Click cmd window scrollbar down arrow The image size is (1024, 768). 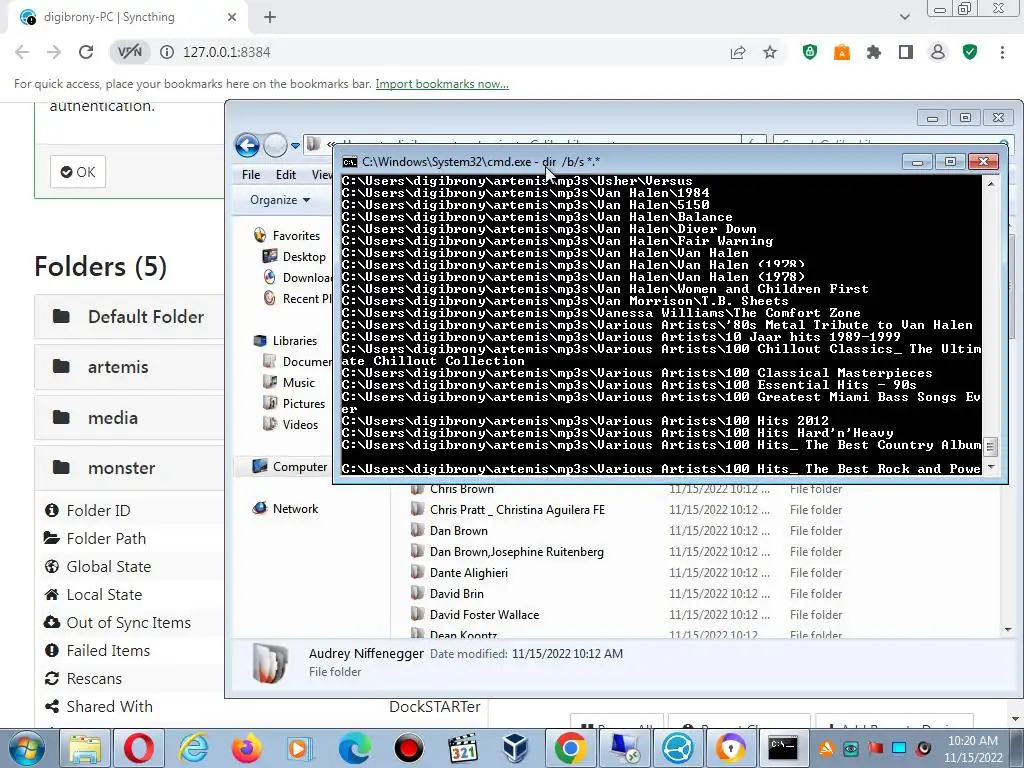991,467
